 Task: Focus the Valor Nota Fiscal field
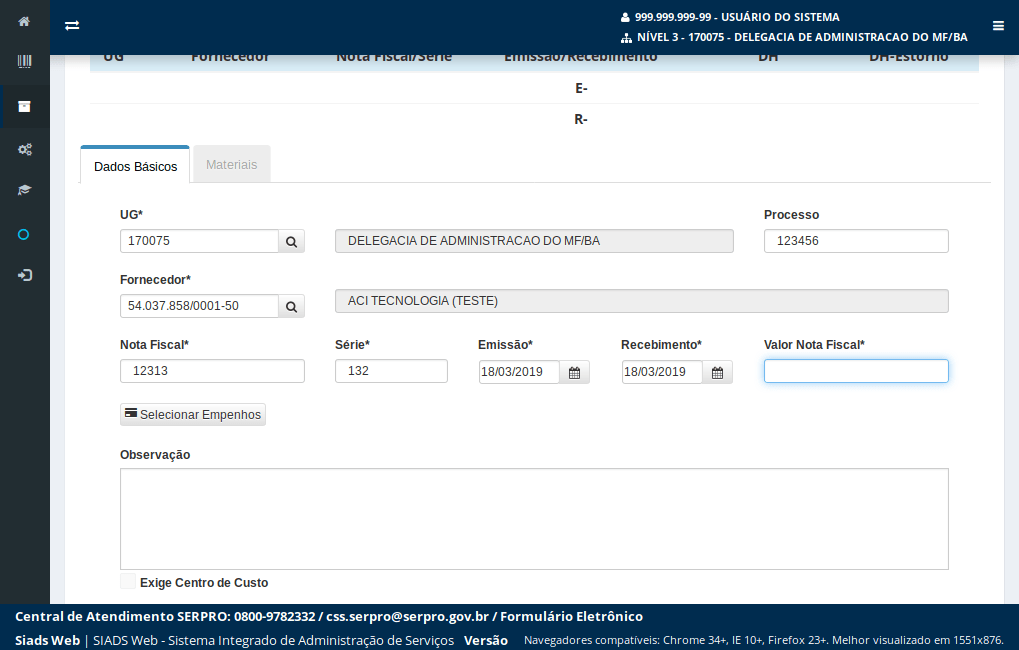tap(856, 371)
